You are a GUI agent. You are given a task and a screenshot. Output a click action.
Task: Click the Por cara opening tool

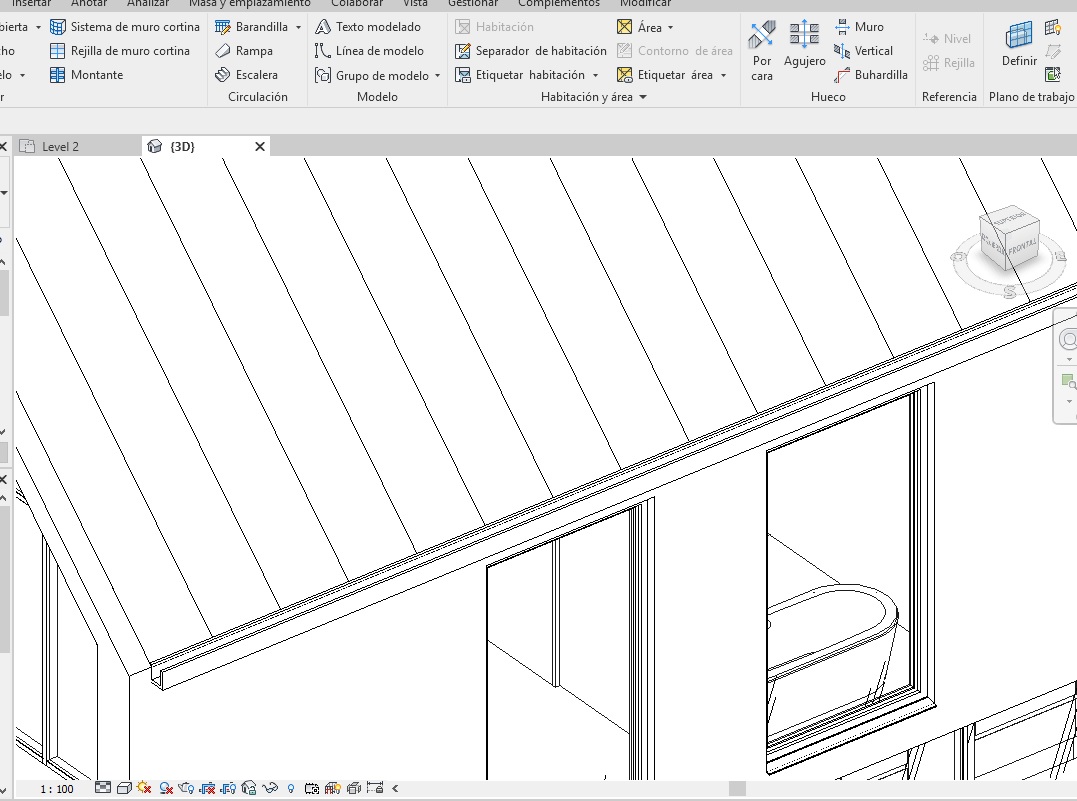pyautogui.click(x=762, y=50)
